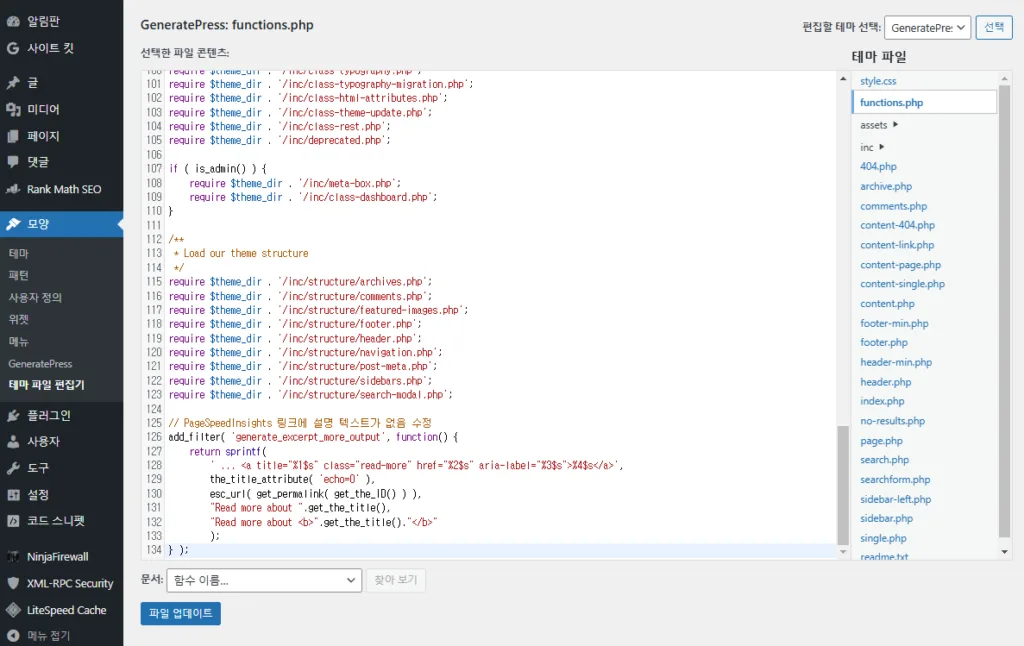The height and width of the screenshot is (646, 1024).
Task: Click the 파일 업데이트 button
Action: 180,613
